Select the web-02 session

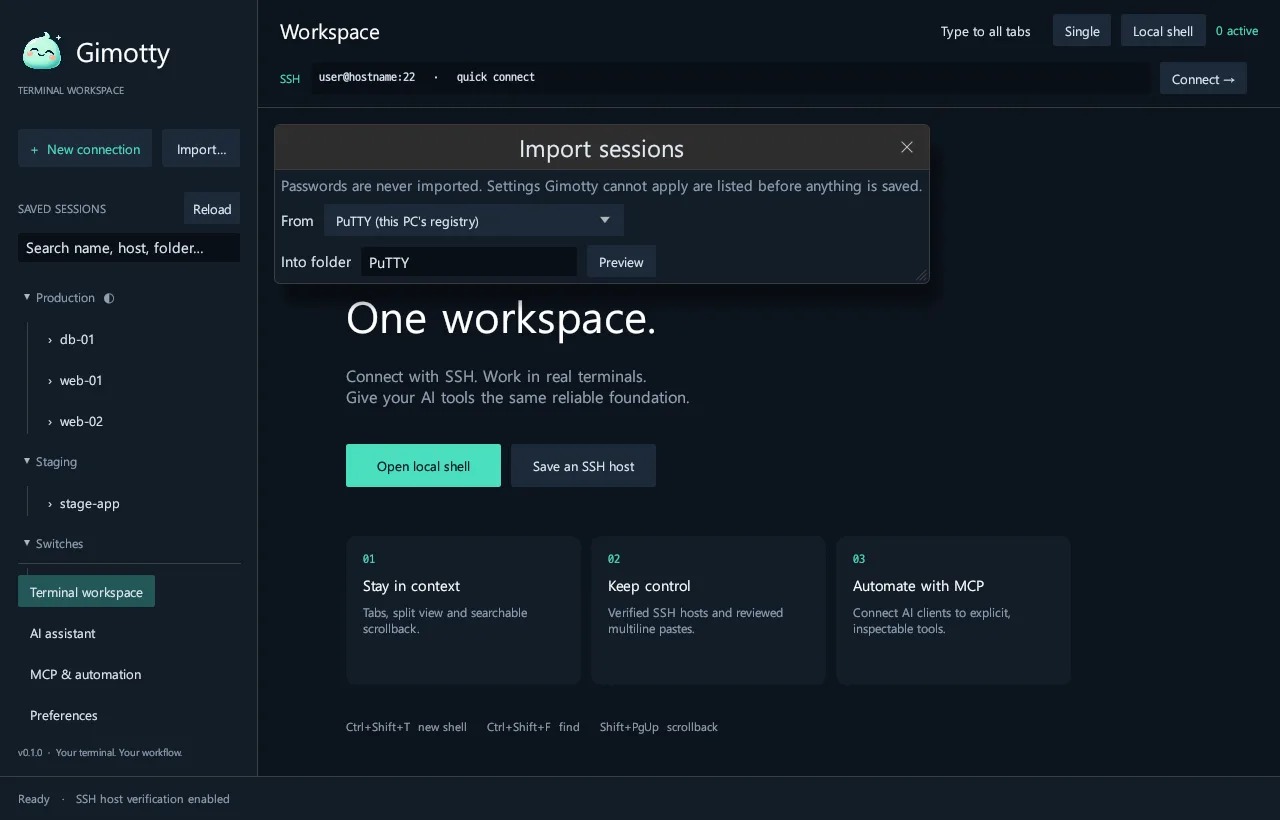point(81,421)
